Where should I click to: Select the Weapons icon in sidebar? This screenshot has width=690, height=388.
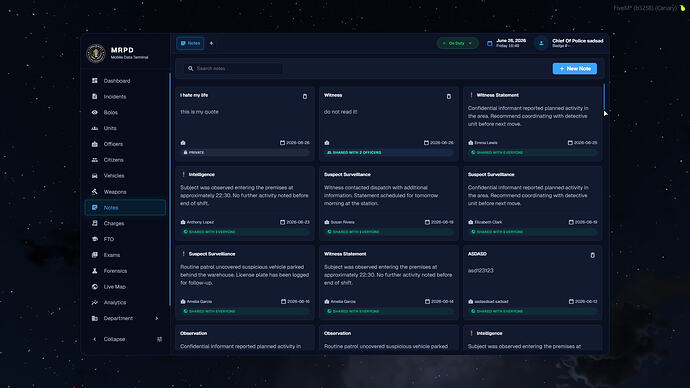(x=95, y=192)
